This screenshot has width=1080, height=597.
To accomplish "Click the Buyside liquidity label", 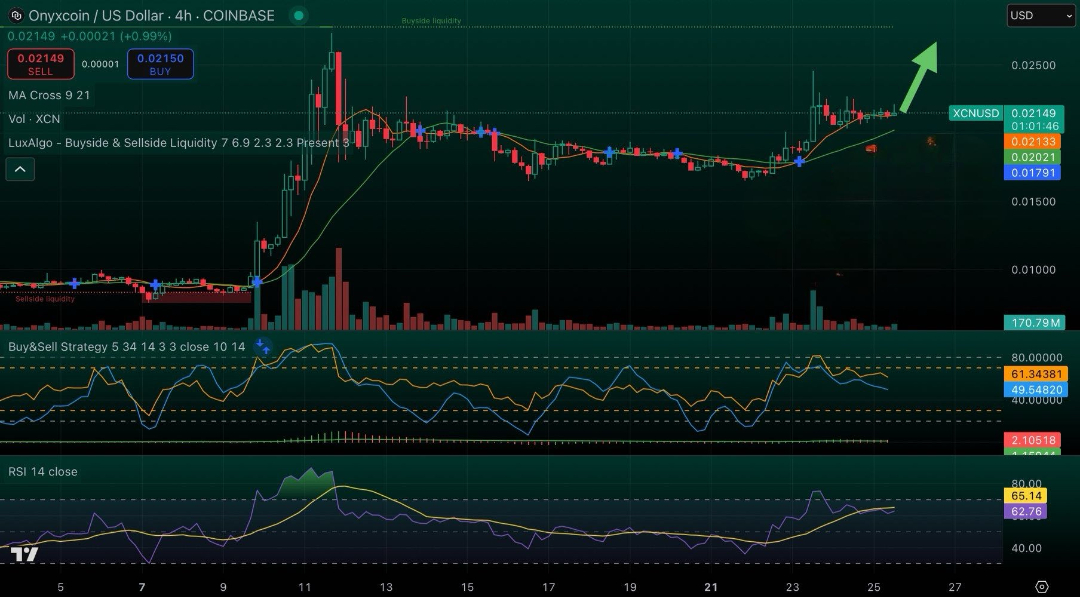I will pos(431,21).
